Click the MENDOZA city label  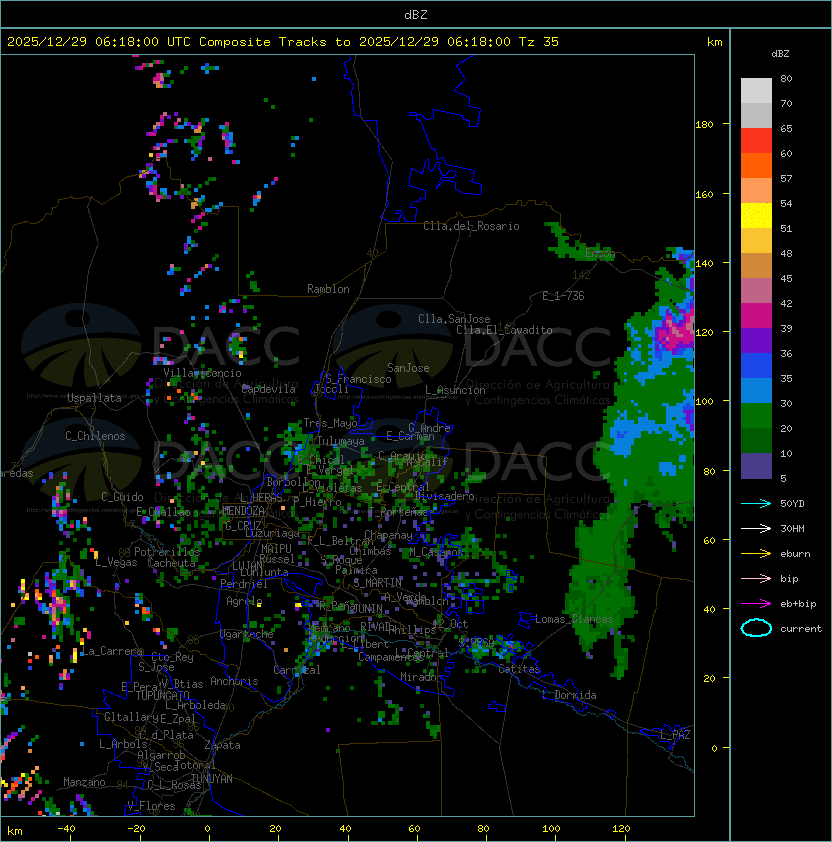243,511
